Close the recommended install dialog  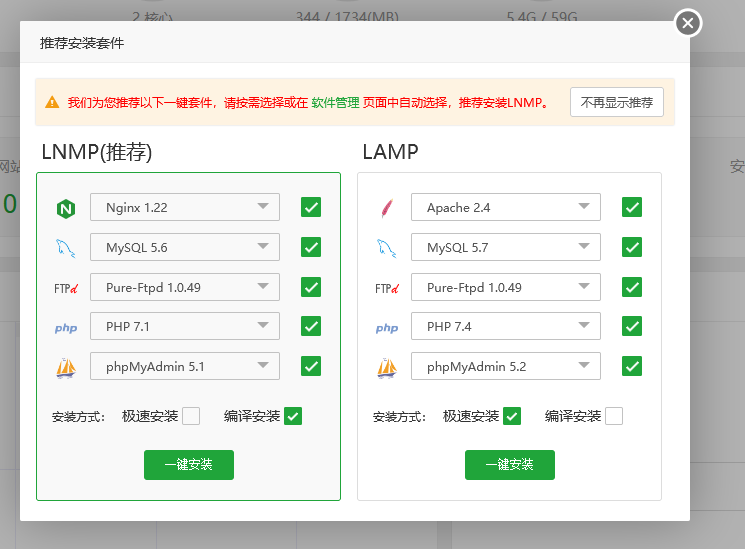[688, 23]
